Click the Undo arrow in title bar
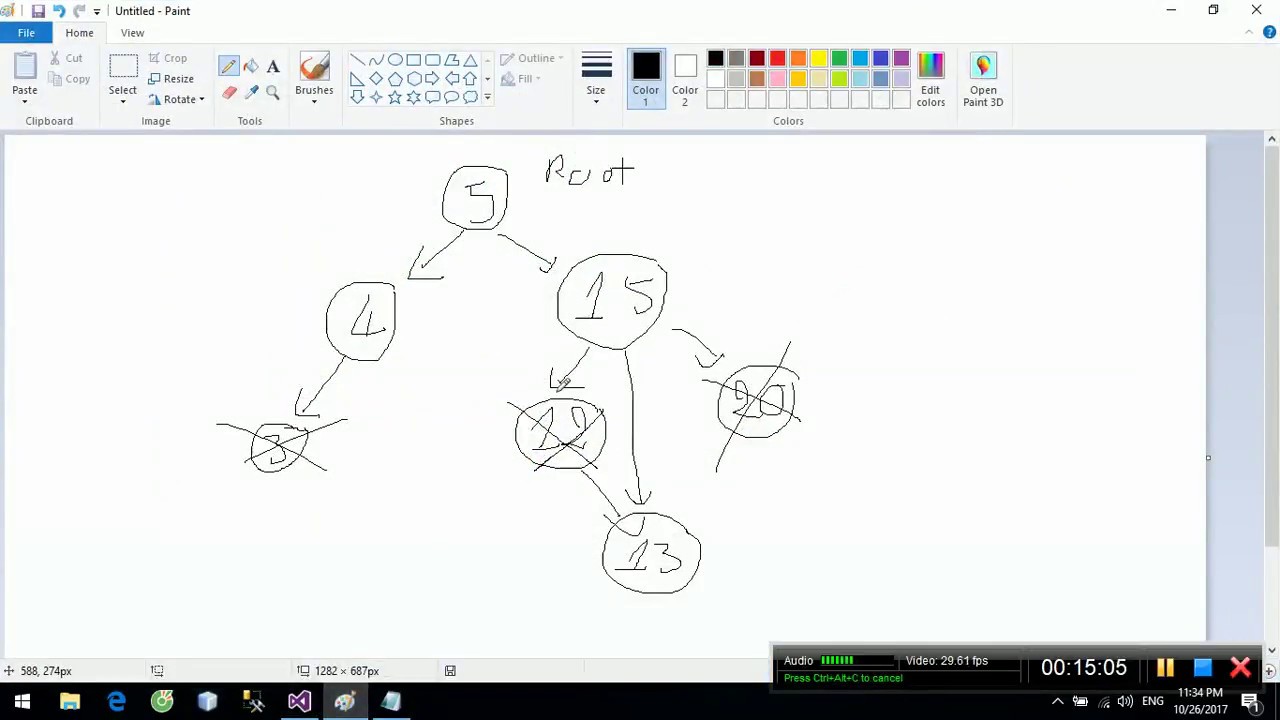The image size is (1280, 720). click(x=58, y=11)
